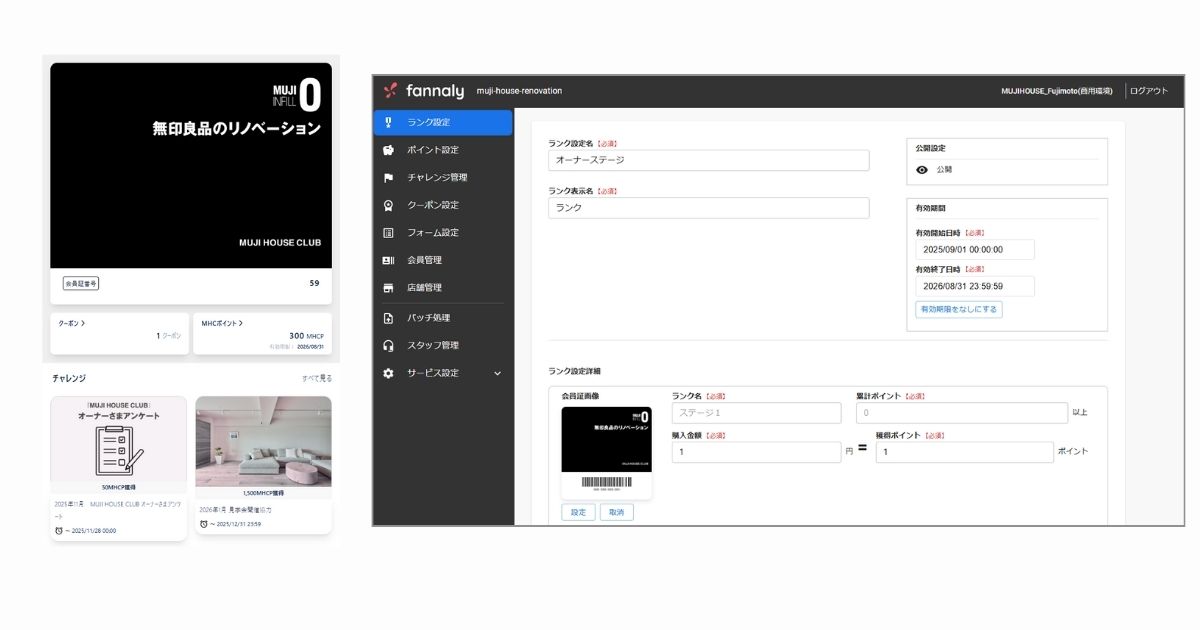This screenshot has height=630, width=1200.
Task: Click the store icon for 店舗管理
Action: (x=388, y=288)
